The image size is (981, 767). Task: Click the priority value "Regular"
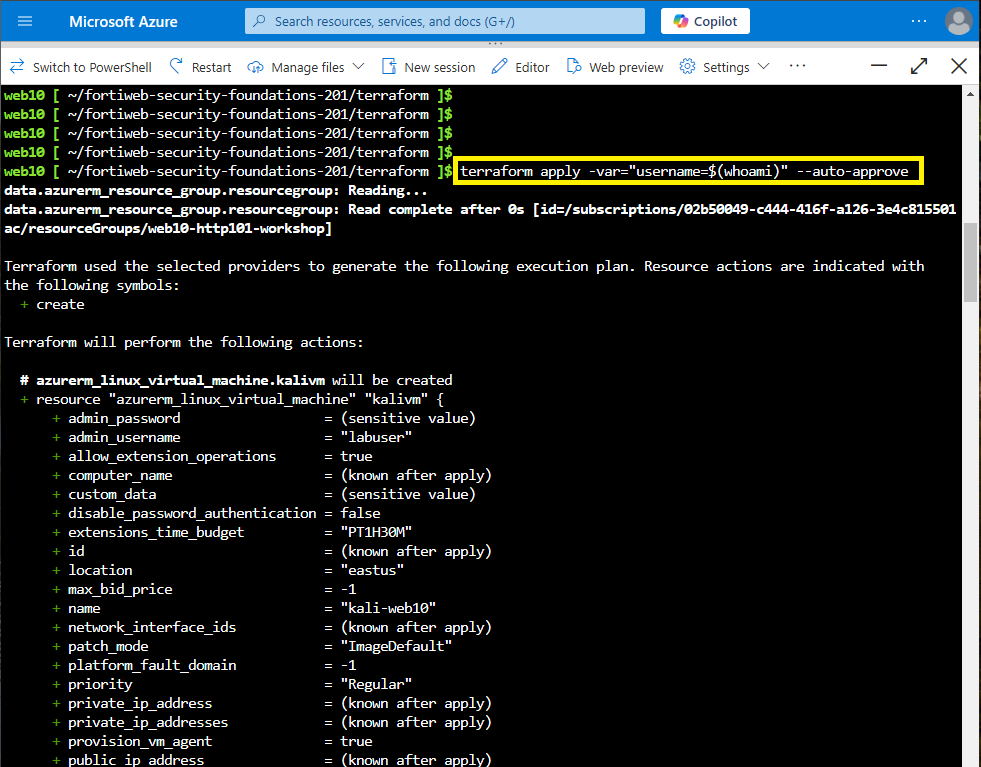click(x=376, y=684)
